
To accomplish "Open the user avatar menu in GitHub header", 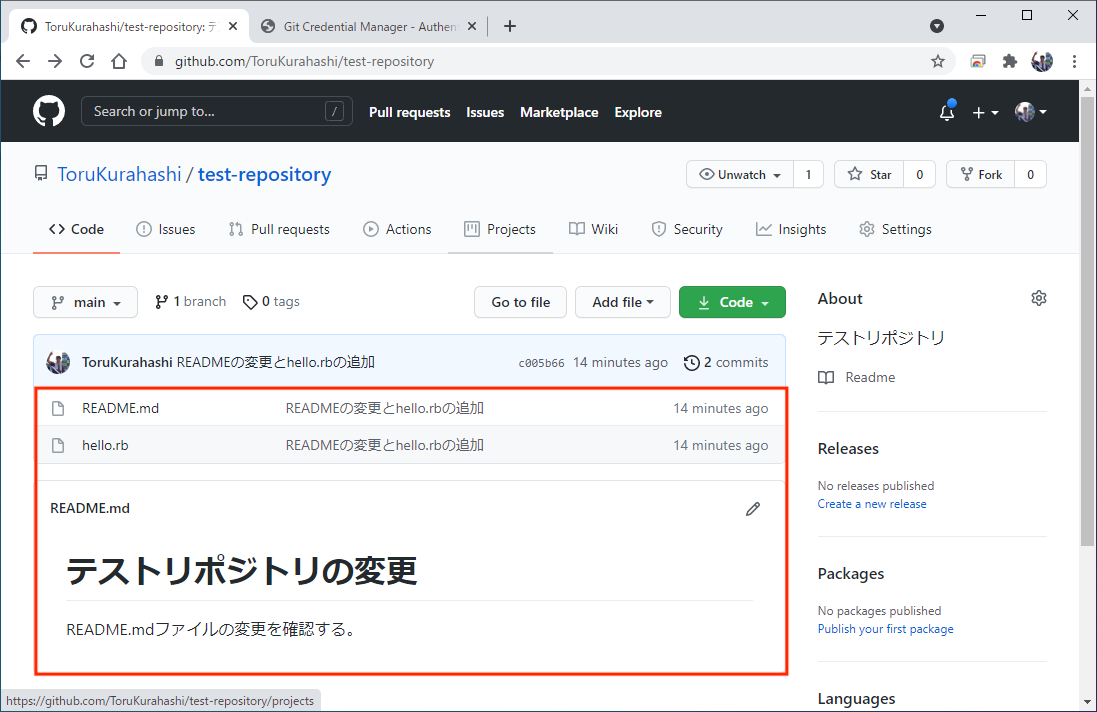I will [x=1031, y=112].
